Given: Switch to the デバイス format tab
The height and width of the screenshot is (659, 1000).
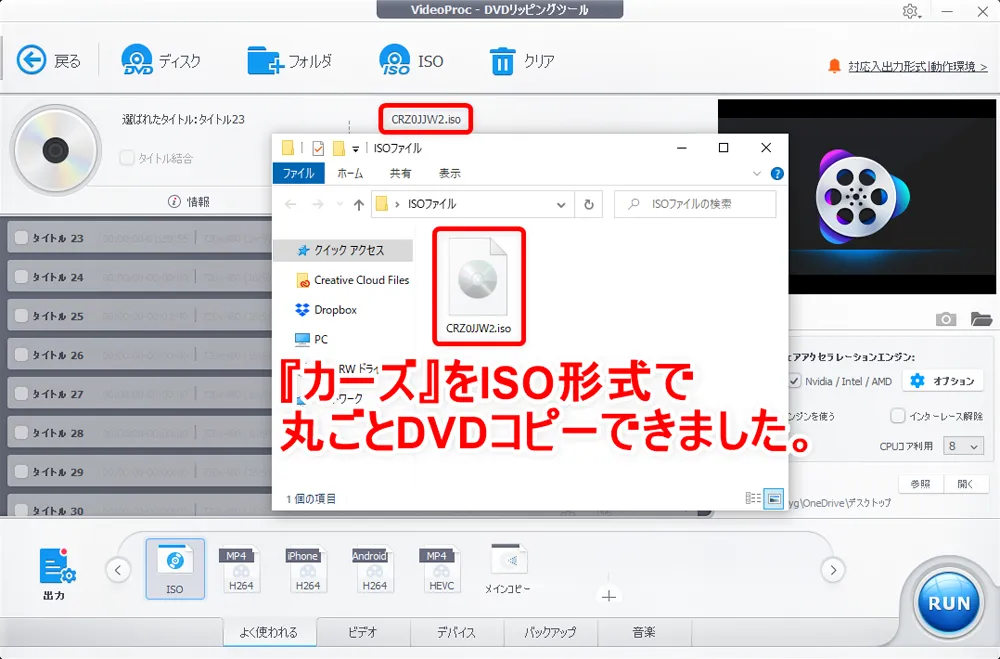Looking at the screenshot, I should click(456, 632).
